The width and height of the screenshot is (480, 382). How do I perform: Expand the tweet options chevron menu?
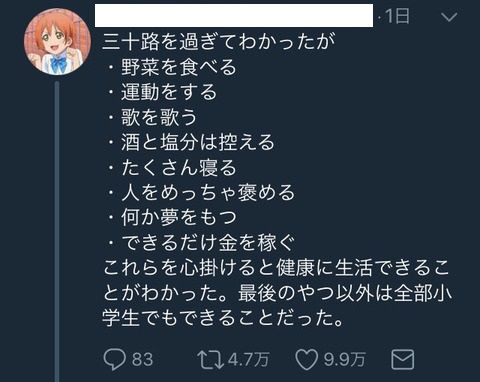click(x=449, y=17)
